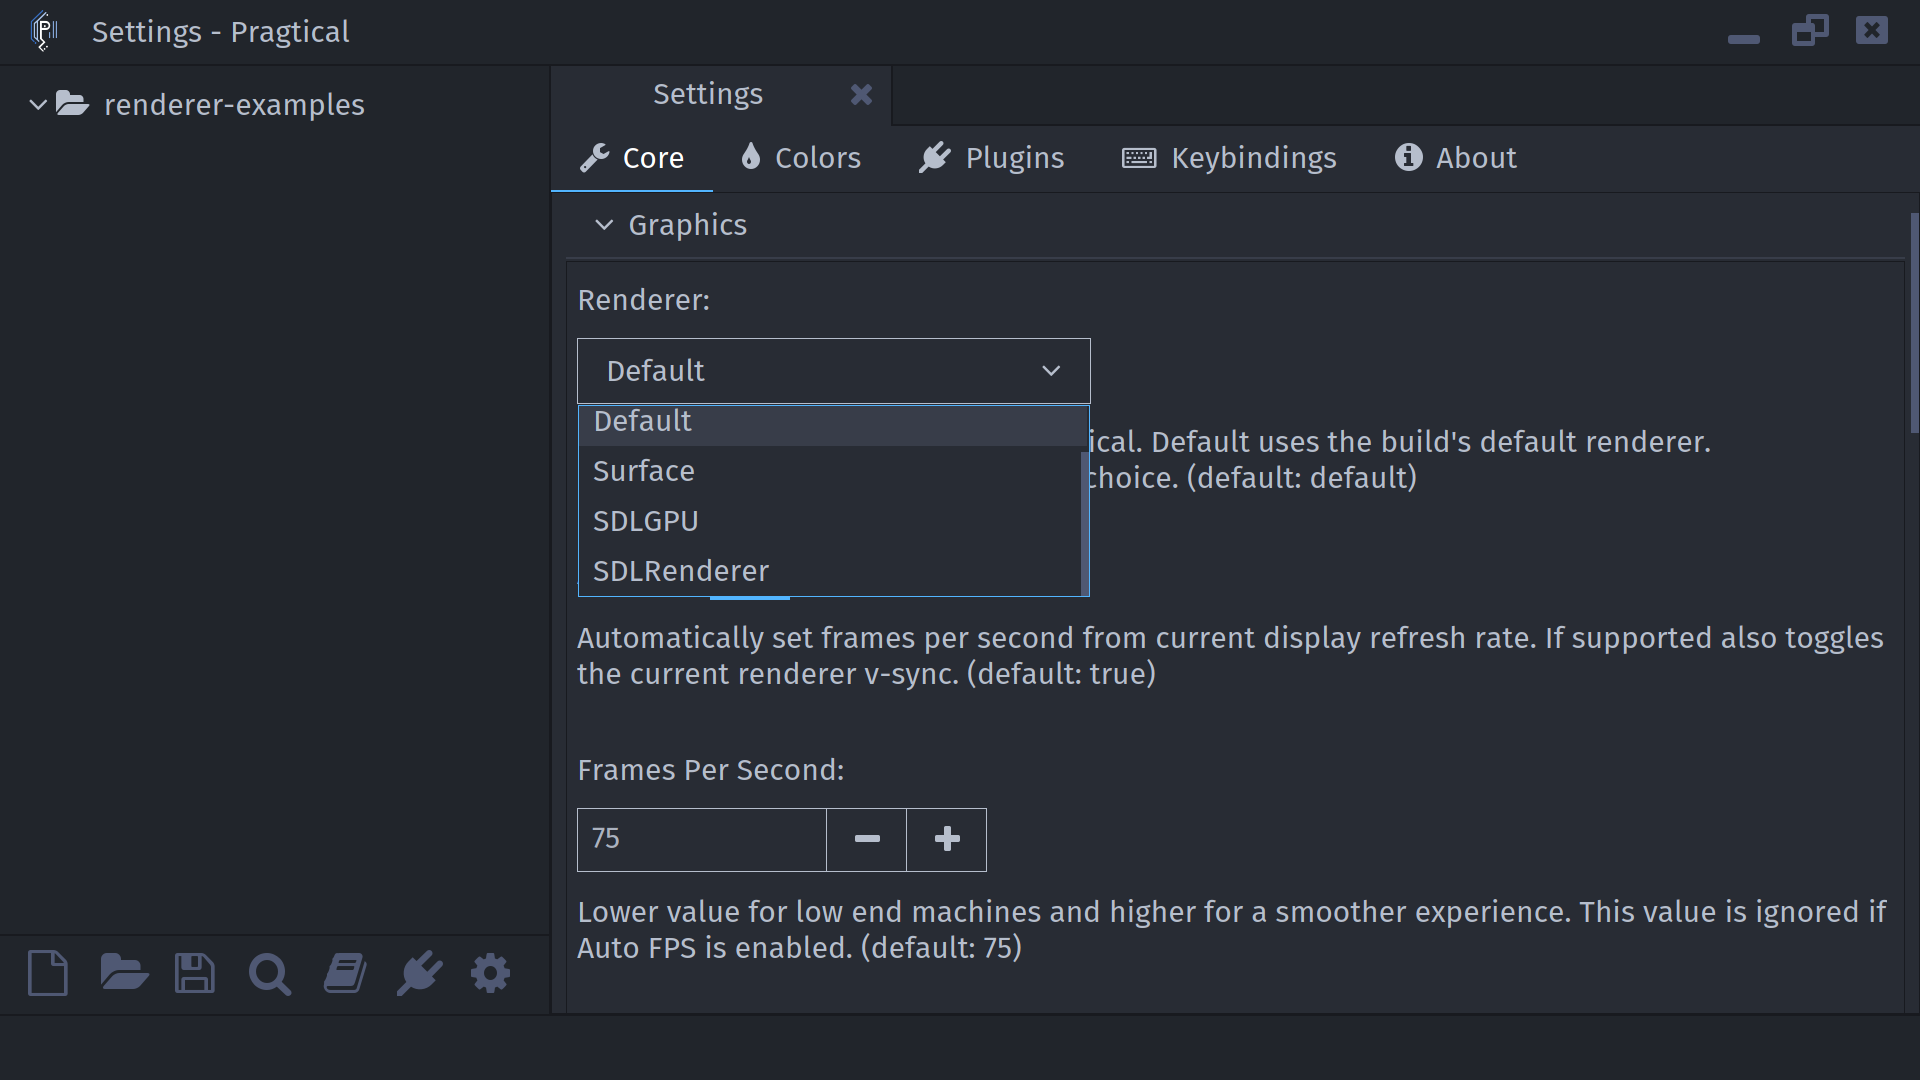Open the plug icon in bottom toolbar
Screen dimensions: 1920x1080
tap(419, 973)
